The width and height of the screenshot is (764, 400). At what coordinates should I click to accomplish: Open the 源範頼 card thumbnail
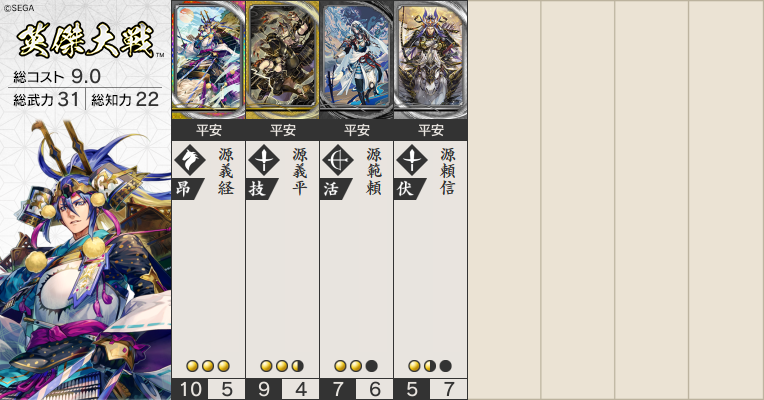tap(357, 60)
